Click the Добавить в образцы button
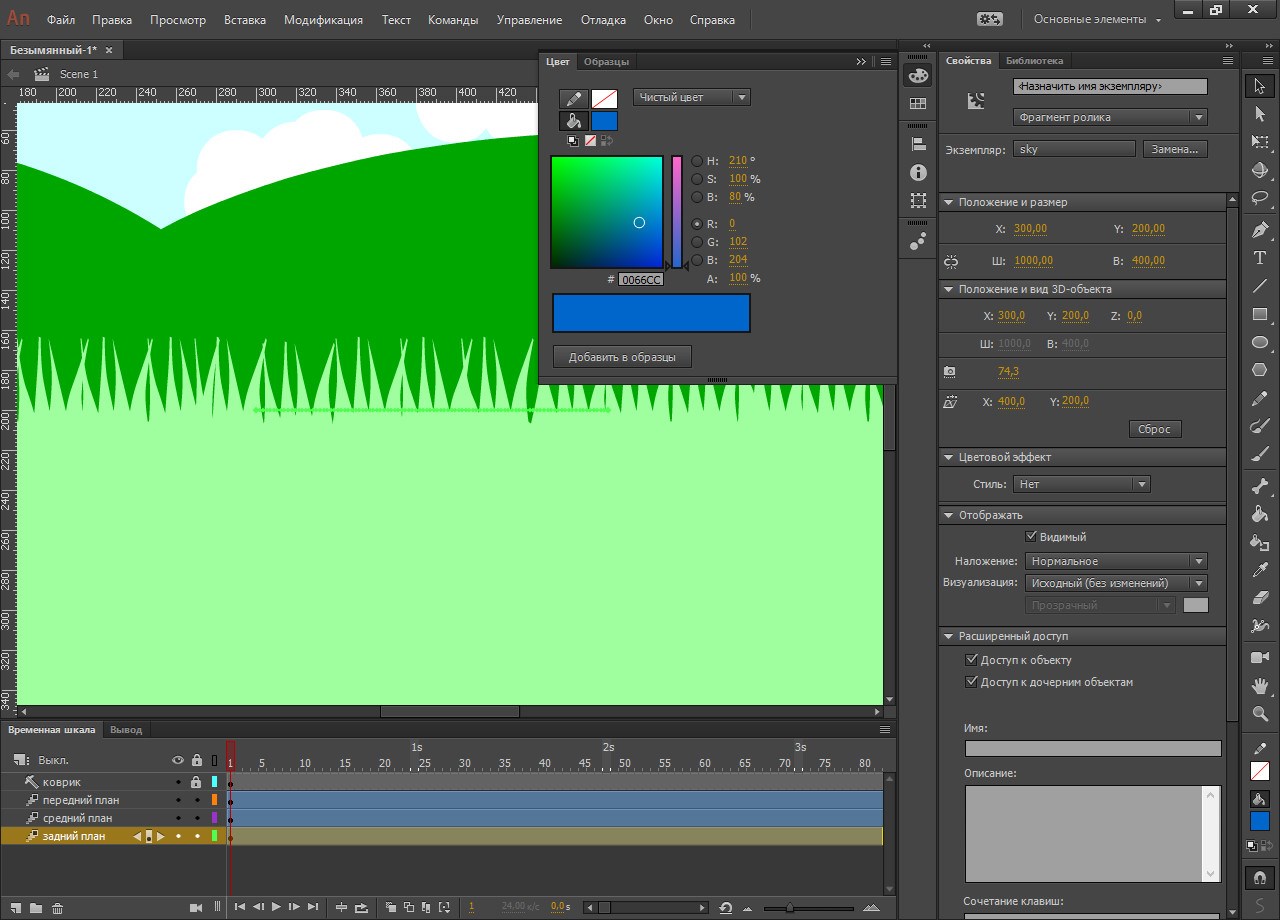This screenshot has width=1280, height=920. [x=622, y=357]
